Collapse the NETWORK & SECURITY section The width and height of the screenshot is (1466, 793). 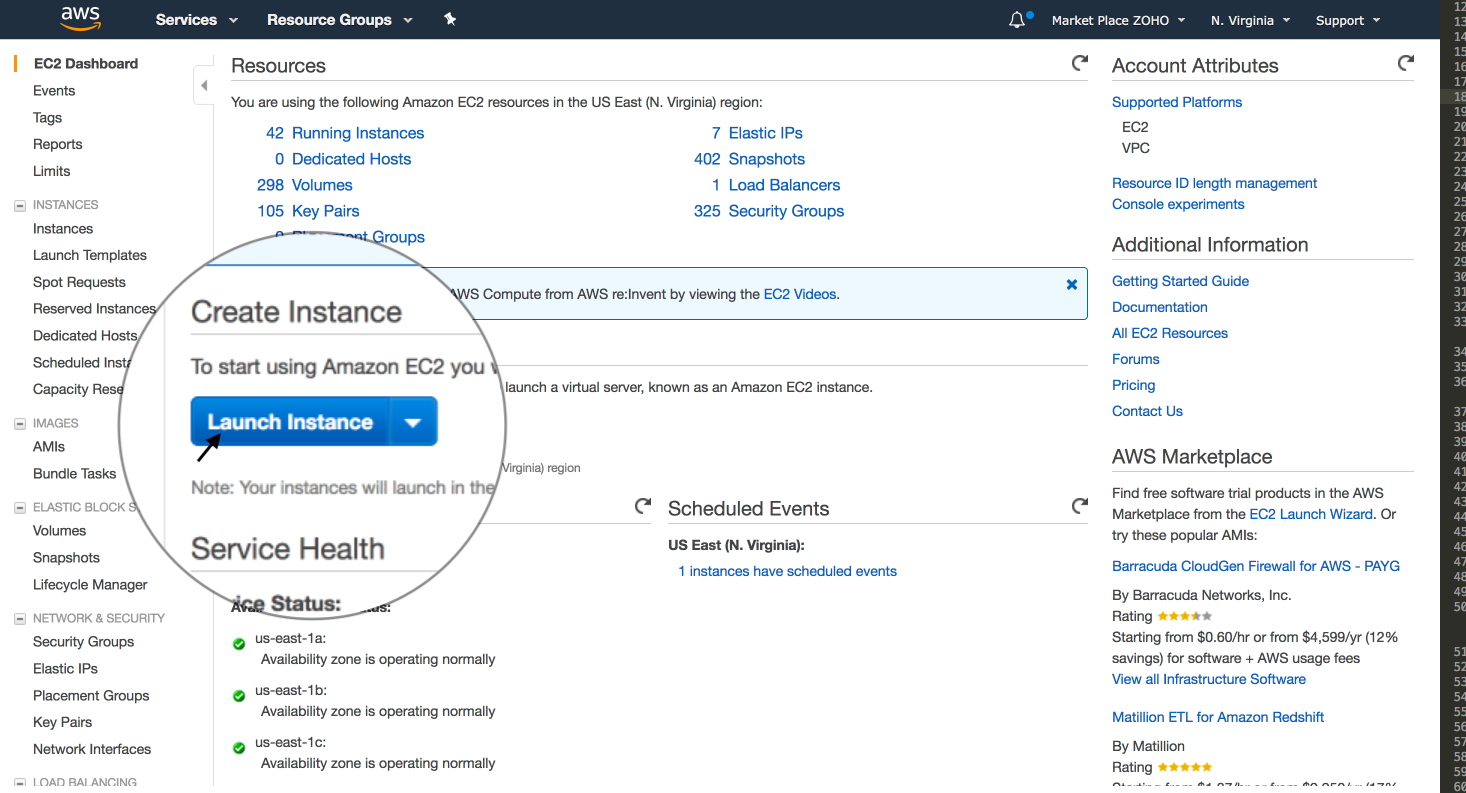[19, 619]
